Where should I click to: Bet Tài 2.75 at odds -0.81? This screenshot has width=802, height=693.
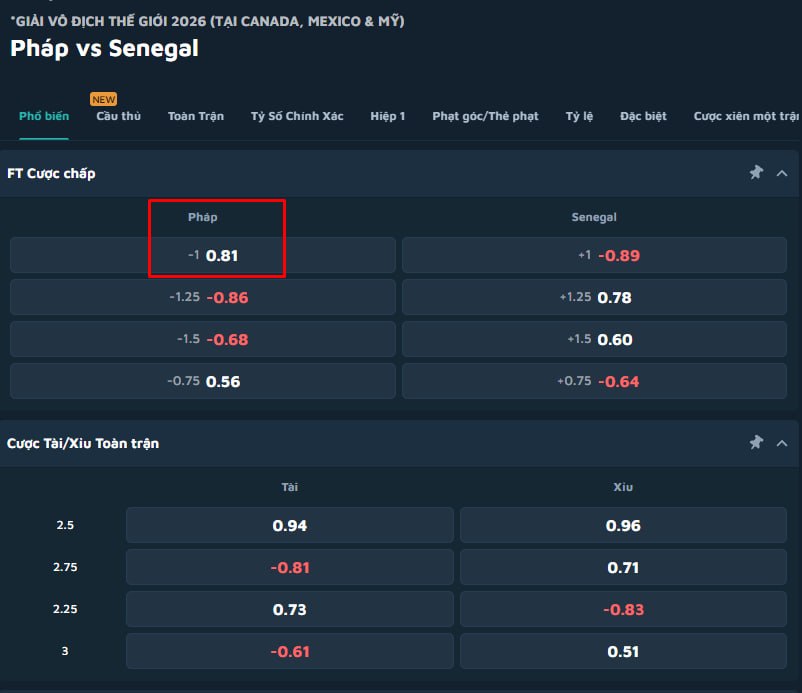point(289,567)
